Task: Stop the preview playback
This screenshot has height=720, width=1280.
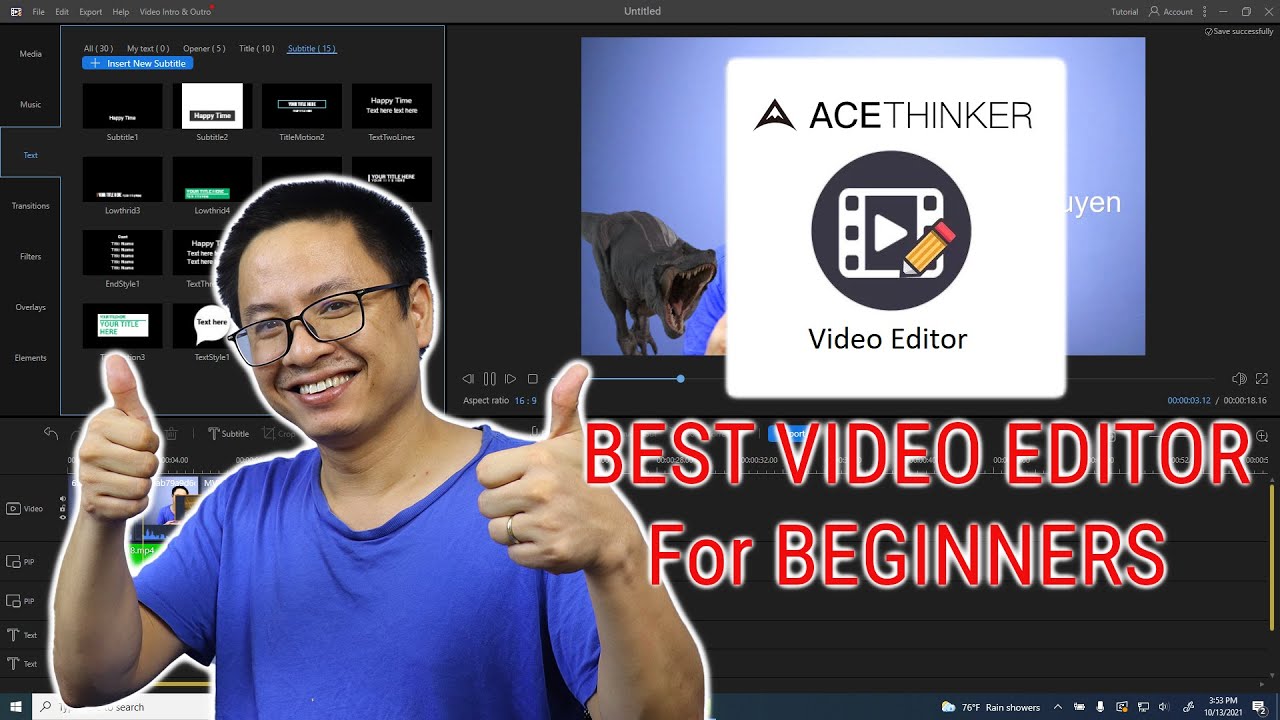Action: 533,379
